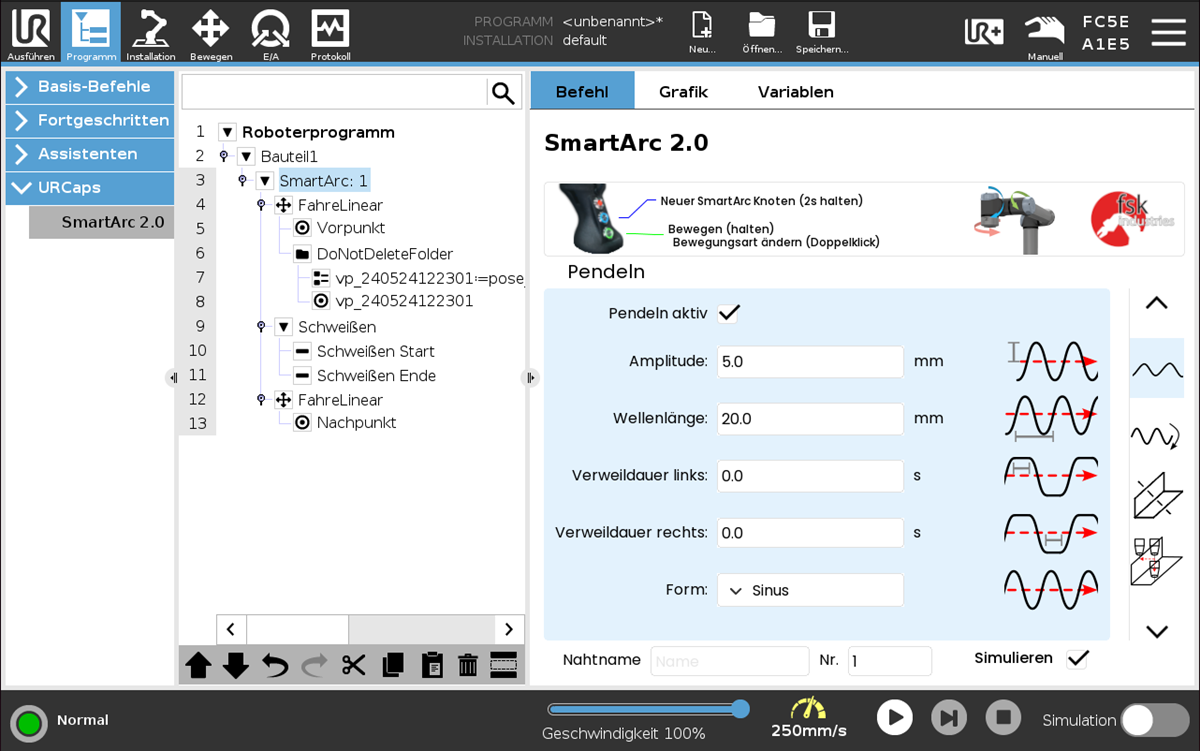The height and width of the screenshot is (751, 1200).
Task: Expand the Basis-Befehle section
Action: tap(90, 87)
